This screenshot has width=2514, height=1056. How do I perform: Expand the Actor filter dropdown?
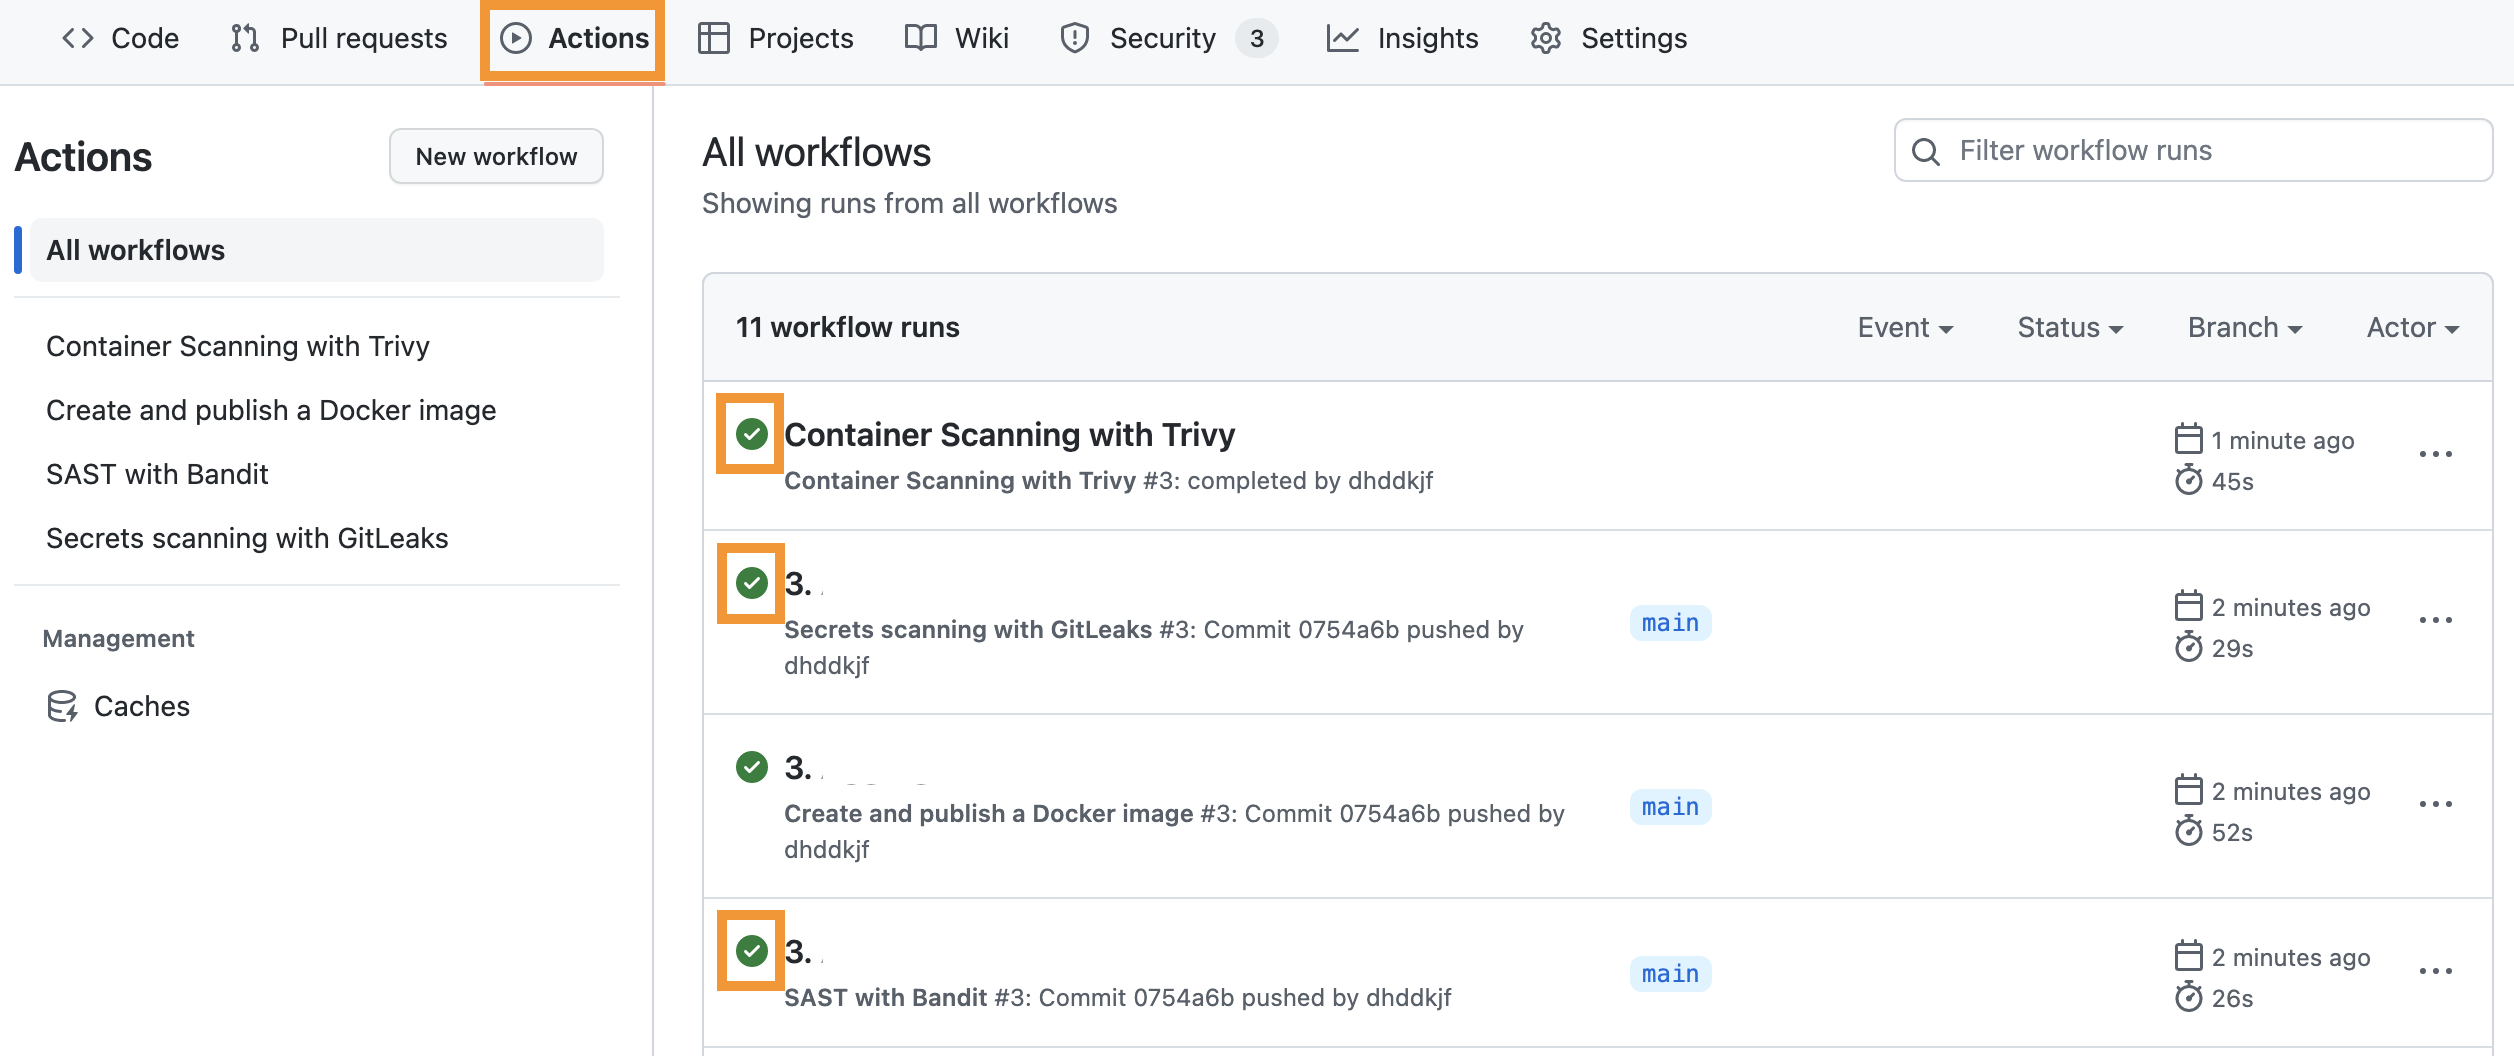pos(2412,328)
